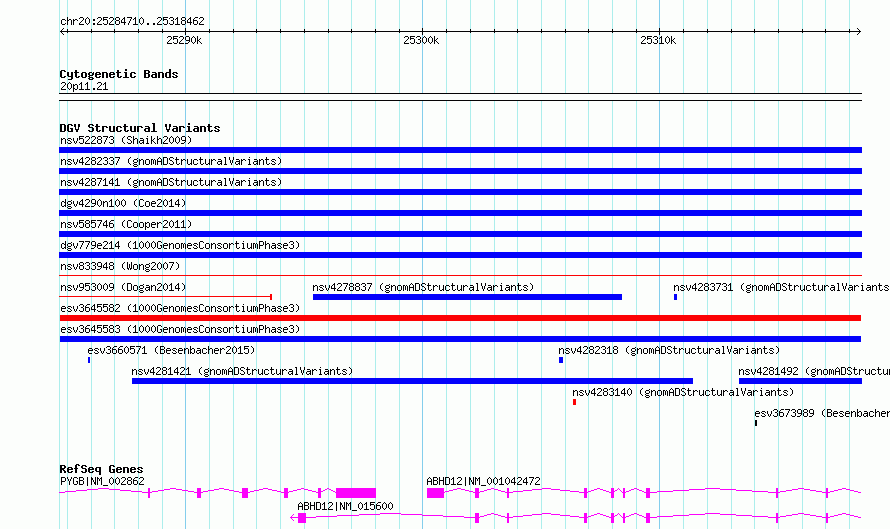890x529 pixels.
Task: Click the blue bar under nsv585746
Action: pyautogui.click(x=460, y=234)
